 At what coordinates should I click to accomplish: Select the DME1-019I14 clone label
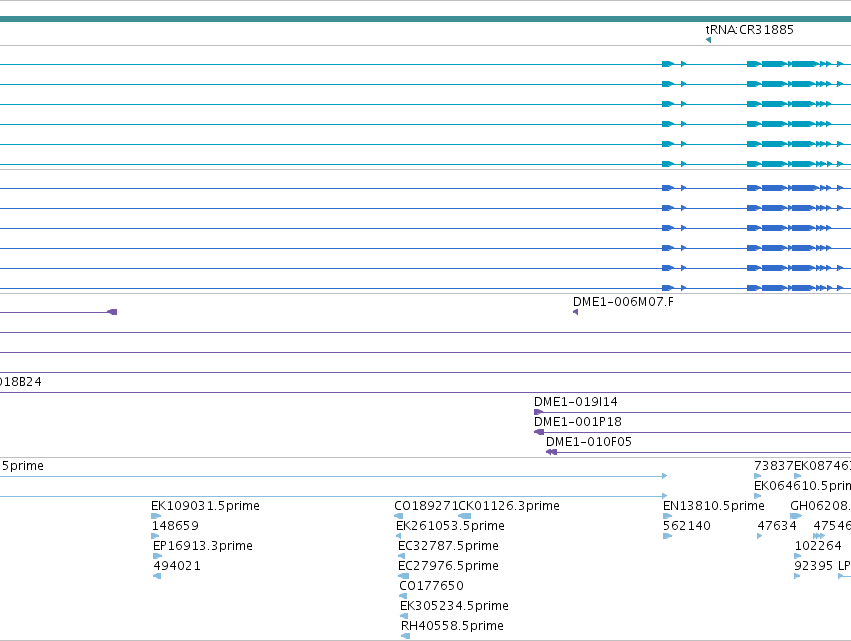click(x=576, y=402)
